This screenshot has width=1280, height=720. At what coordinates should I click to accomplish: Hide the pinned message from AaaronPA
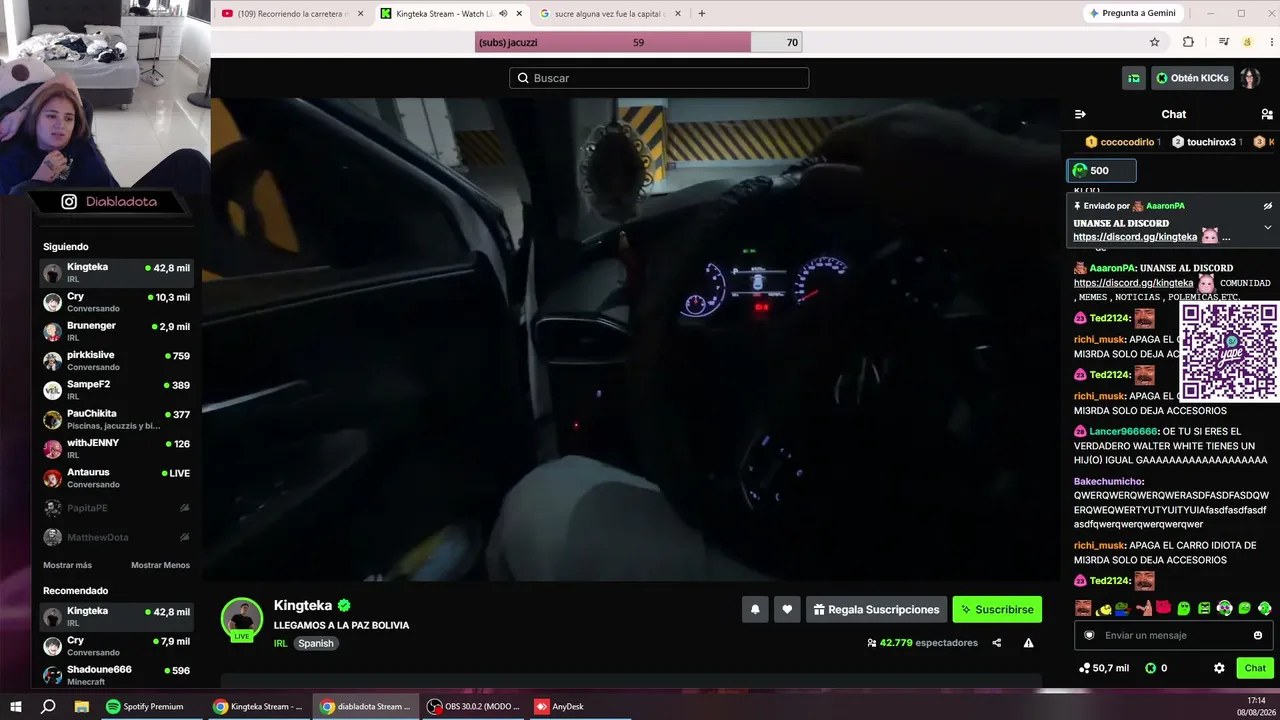coord(1268,206)
